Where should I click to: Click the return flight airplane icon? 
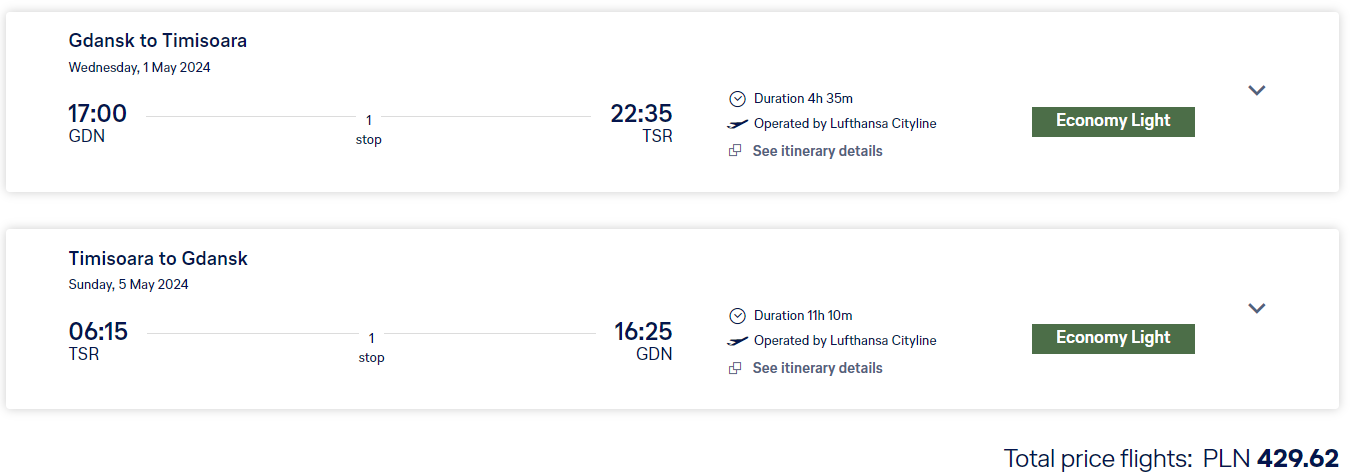737,341
